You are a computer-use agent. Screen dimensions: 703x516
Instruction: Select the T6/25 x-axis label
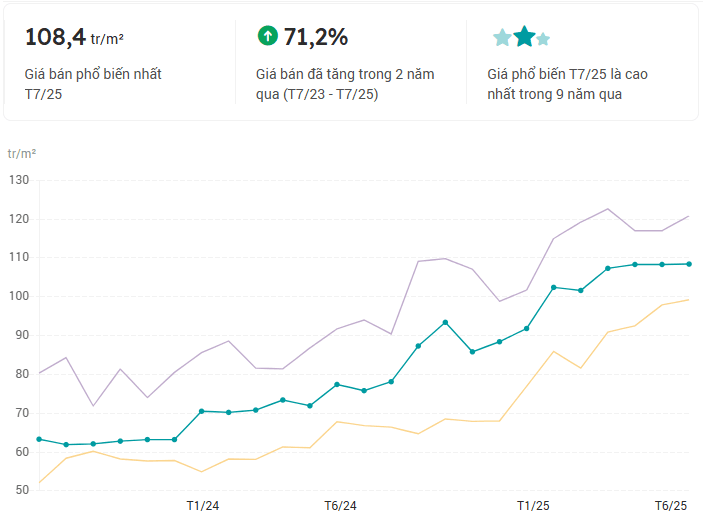click(671, 505)
